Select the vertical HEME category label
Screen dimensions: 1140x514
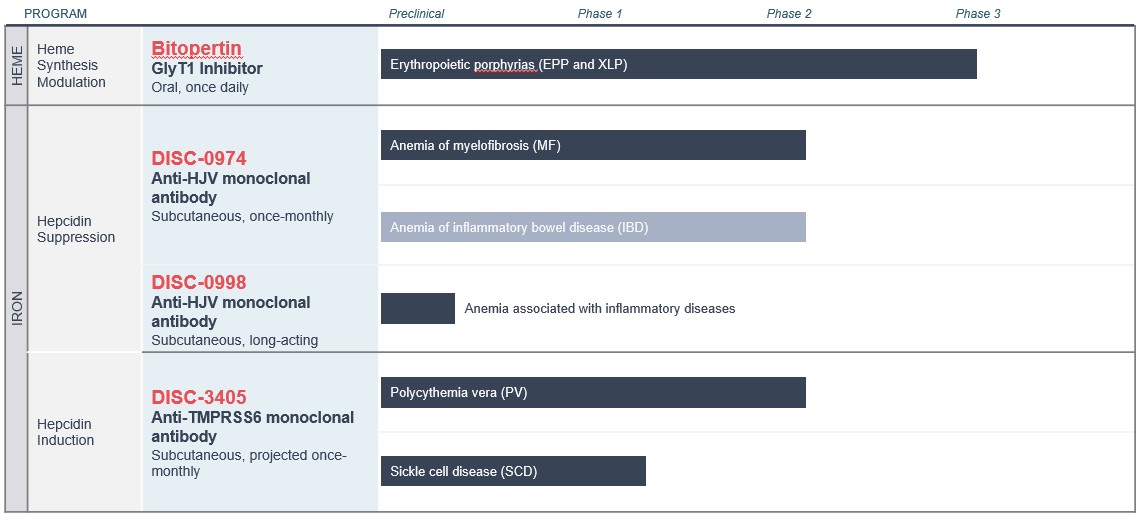[17, 65]
